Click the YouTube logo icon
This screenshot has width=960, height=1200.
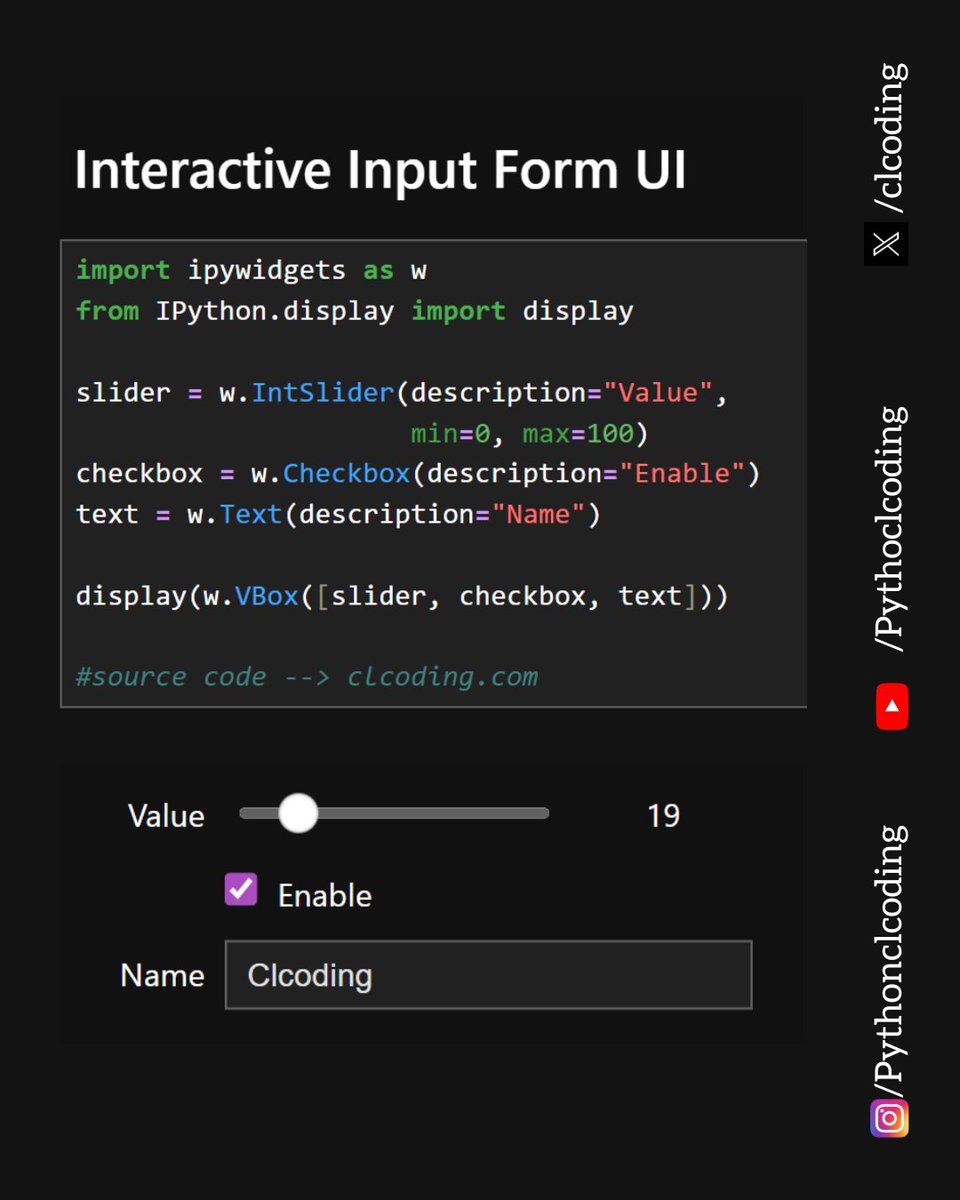pos(891,706)
